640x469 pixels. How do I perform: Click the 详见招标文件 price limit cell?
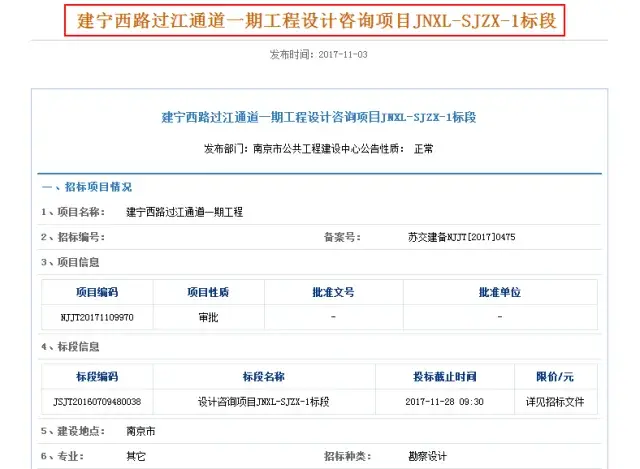555,402
